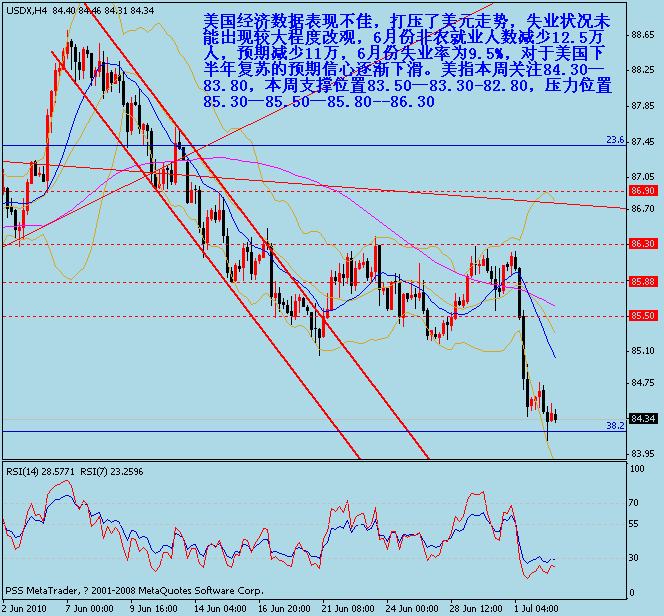Click the RSI(7) 23.2596 indicator label
The image size is (664, 616).
112,472
